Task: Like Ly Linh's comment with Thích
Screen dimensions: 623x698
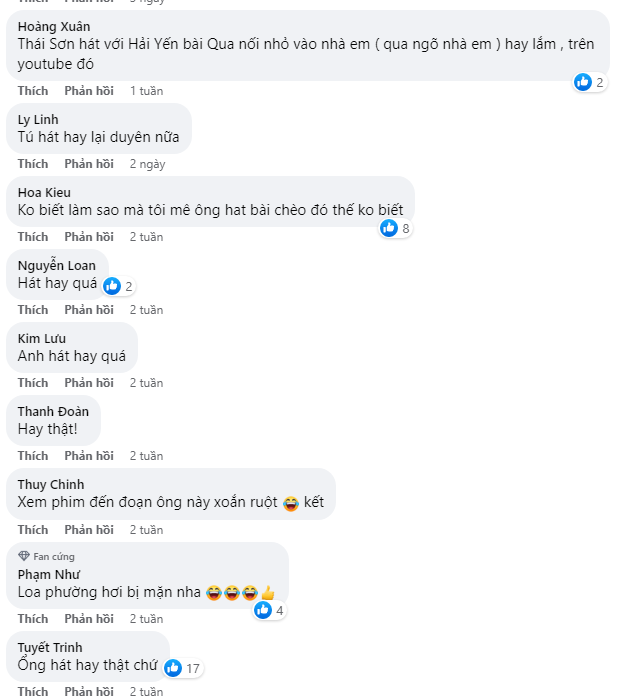Action: coord(33,164)
